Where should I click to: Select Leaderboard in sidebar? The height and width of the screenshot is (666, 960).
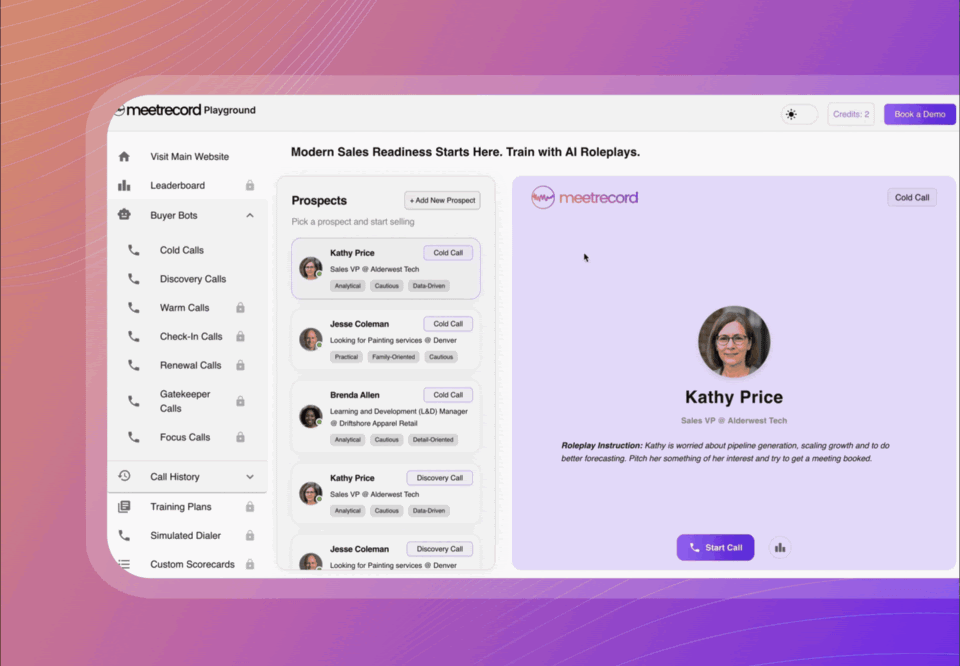click(178, 185)
